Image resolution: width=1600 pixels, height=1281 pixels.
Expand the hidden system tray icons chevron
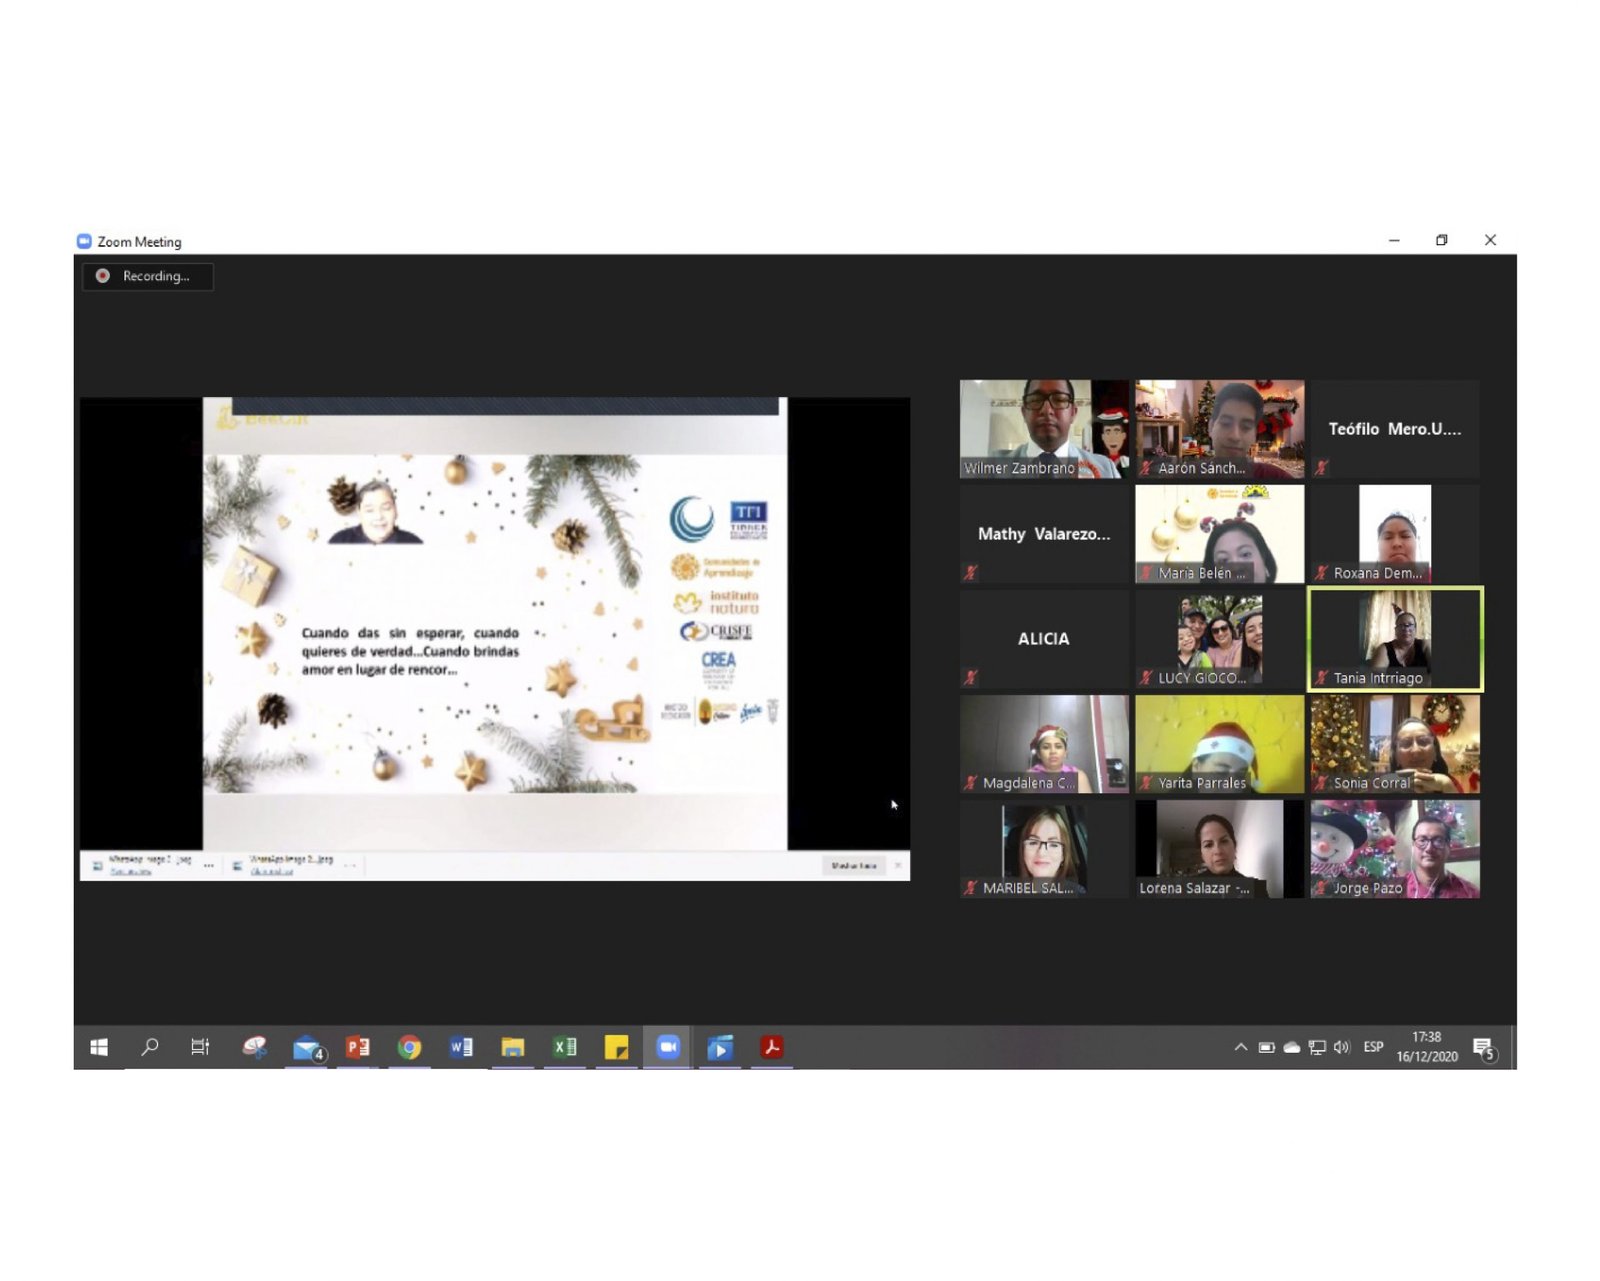[x=1240, y=1047]
